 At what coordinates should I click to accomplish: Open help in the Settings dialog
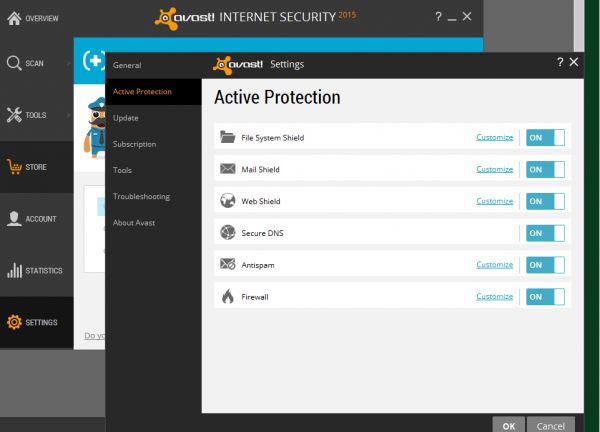click(560, 62)
